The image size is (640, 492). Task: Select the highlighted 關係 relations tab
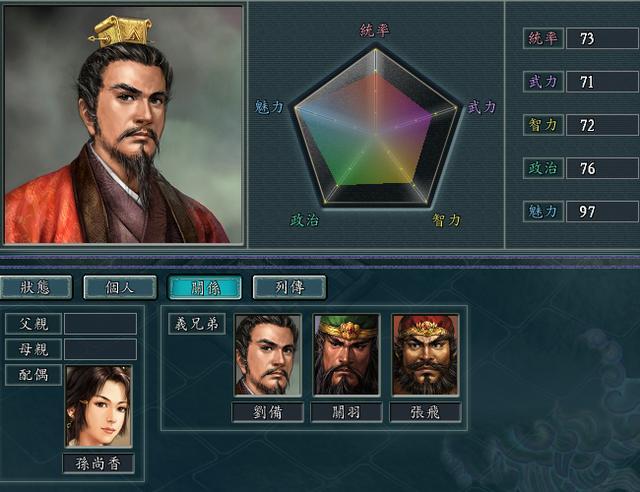click(205, 287)
